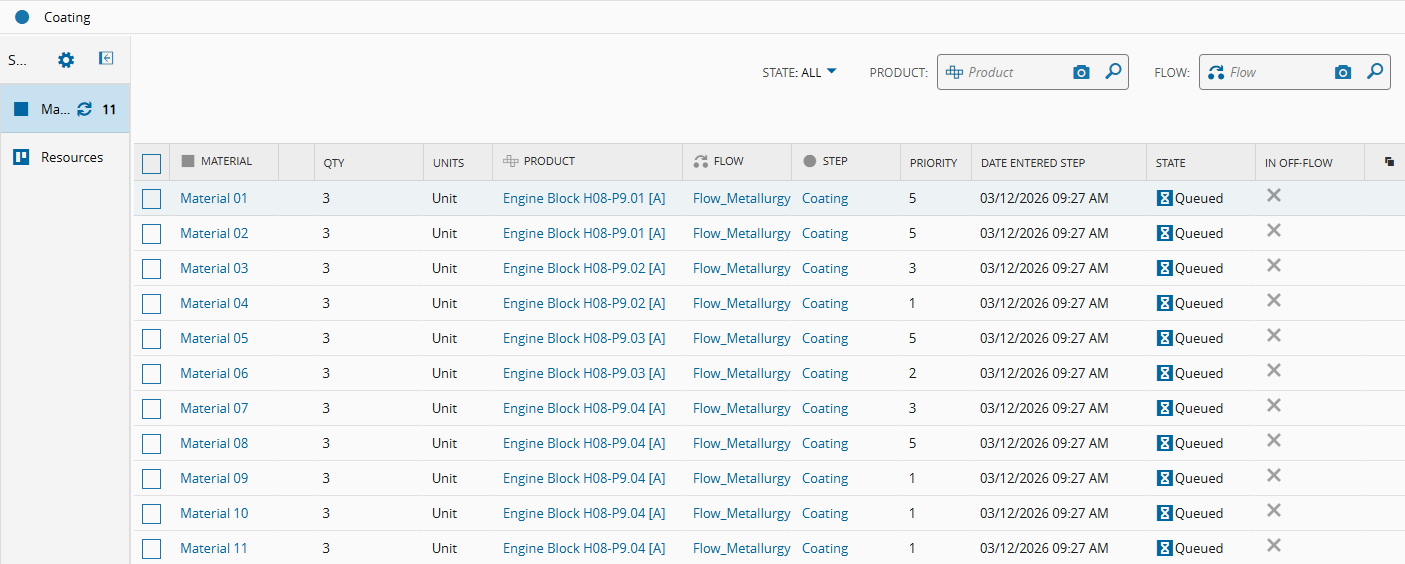Click the camera icon in Product field

[1081, 72]
